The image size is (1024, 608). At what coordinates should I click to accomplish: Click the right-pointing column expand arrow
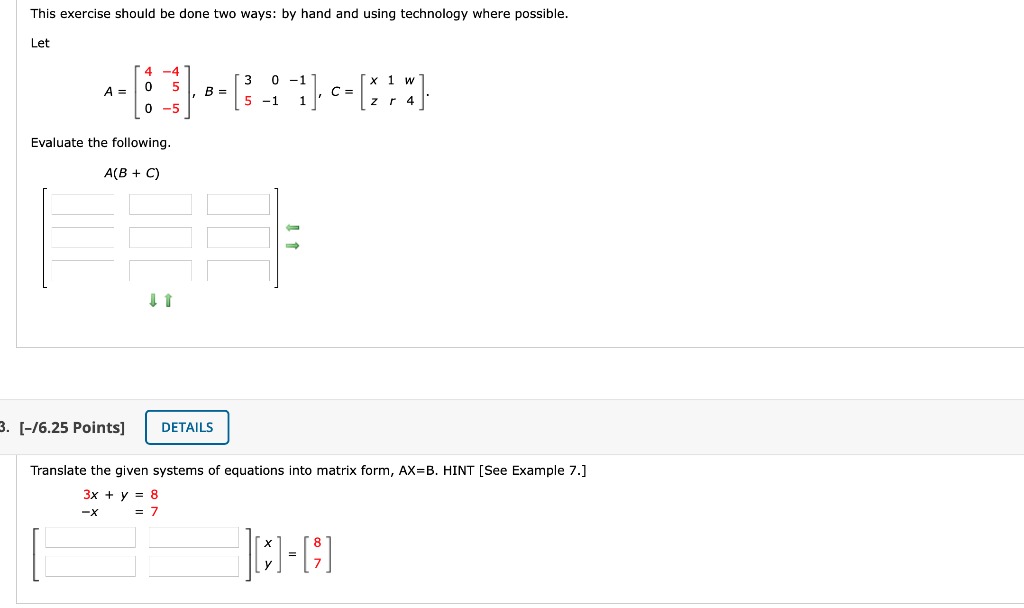(x=291, y=244)
